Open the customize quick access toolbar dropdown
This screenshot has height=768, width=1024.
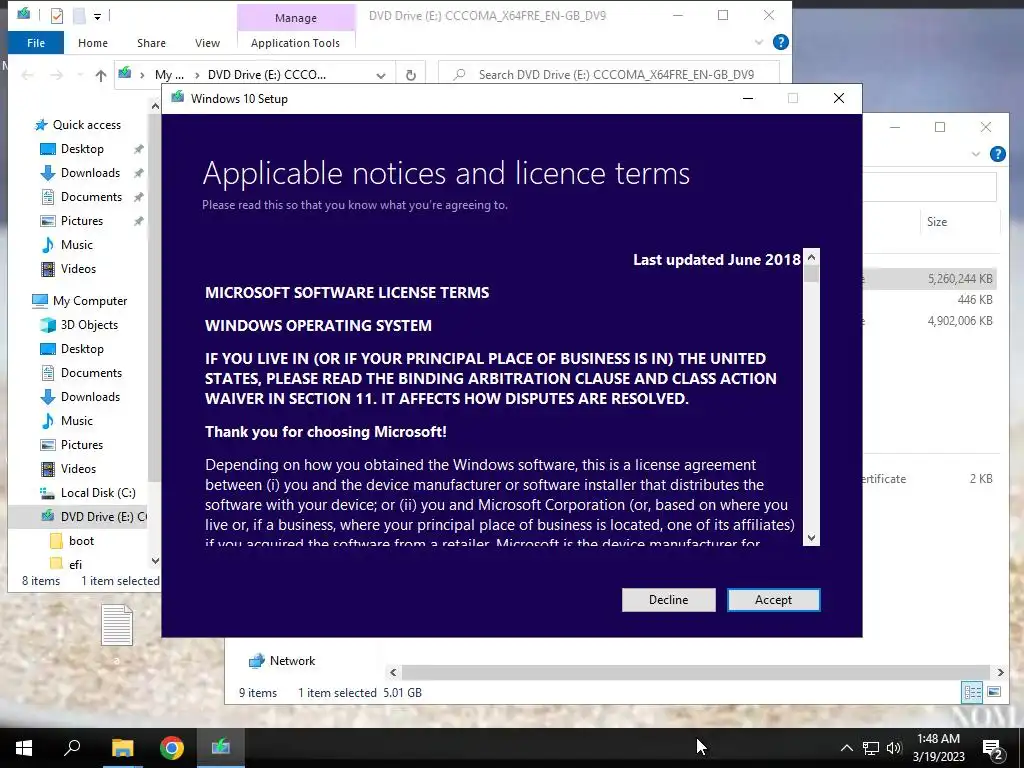point(97,16)
